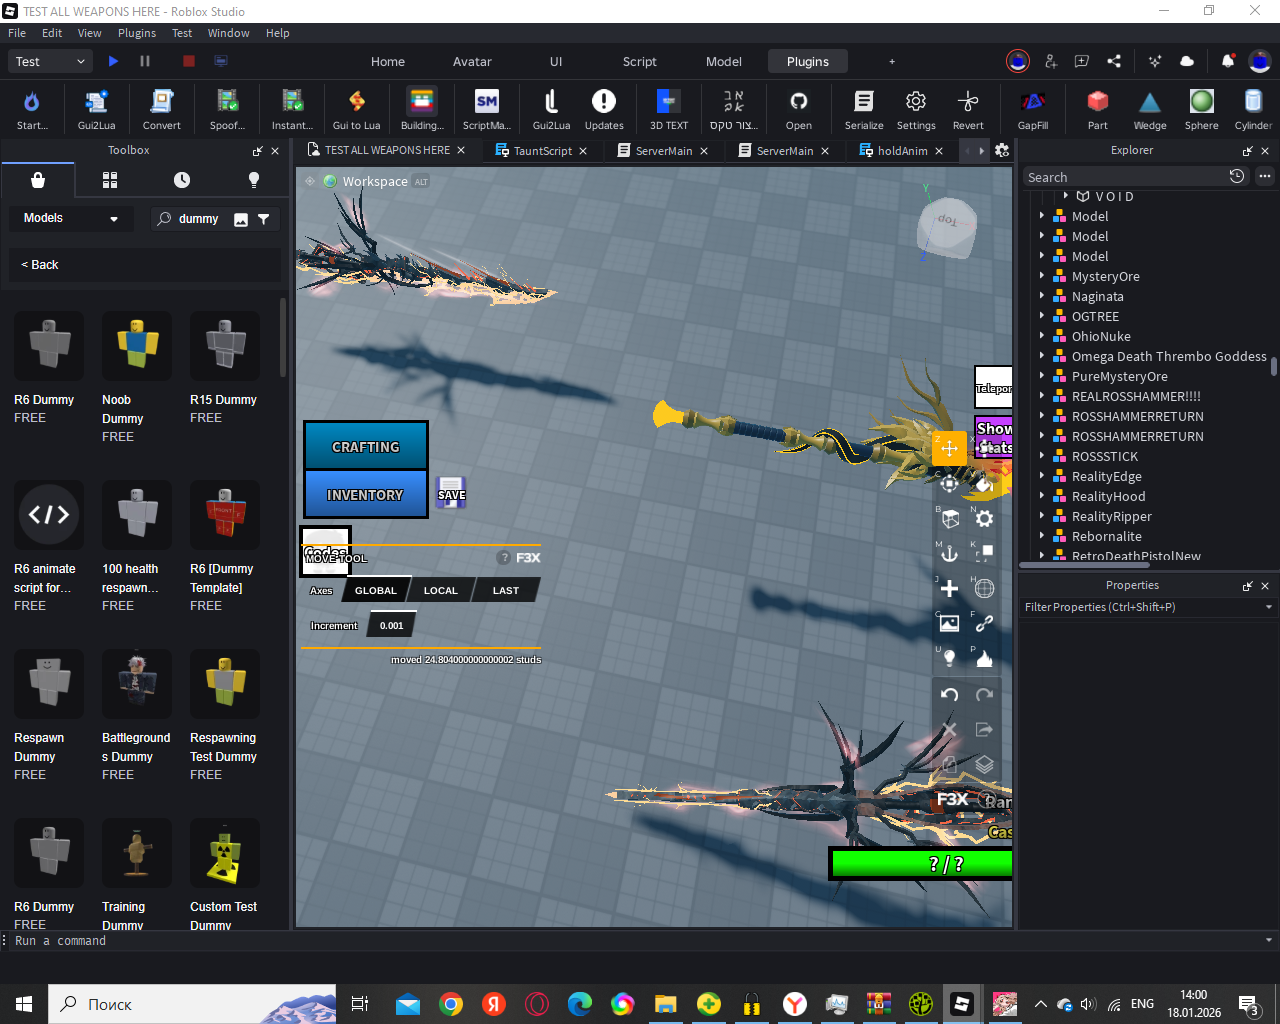The image size is (1280, 1024).
Task: Set F3X axes to LOCAL
Action: pyautogui.click(x=440, y=590)
